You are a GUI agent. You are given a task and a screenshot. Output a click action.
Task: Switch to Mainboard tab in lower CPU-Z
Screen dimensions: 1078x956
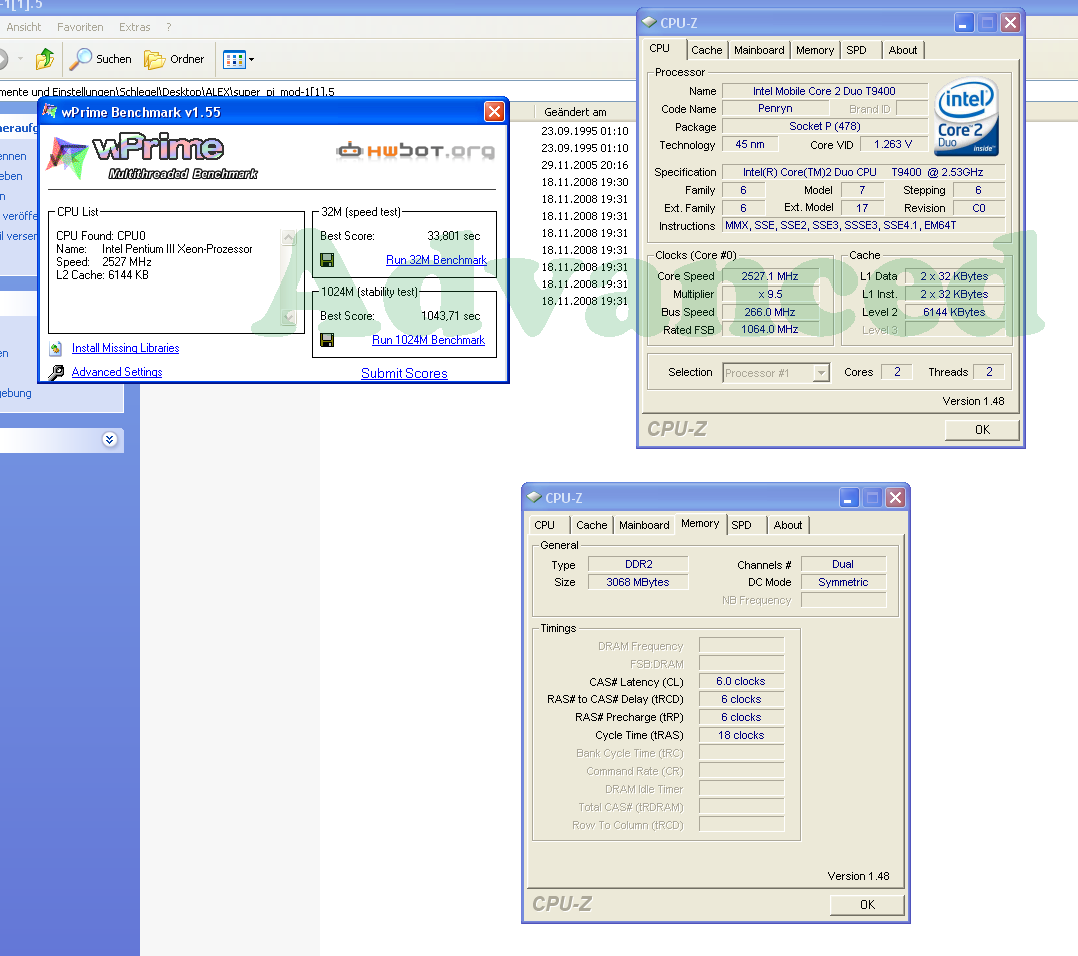coord(644,525)
